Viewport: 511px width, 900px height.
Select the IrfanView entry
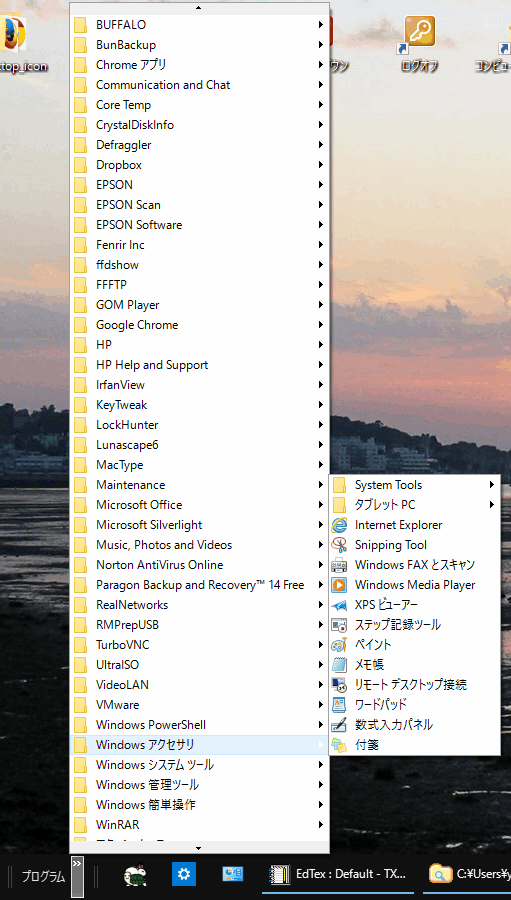pos(199,385)
